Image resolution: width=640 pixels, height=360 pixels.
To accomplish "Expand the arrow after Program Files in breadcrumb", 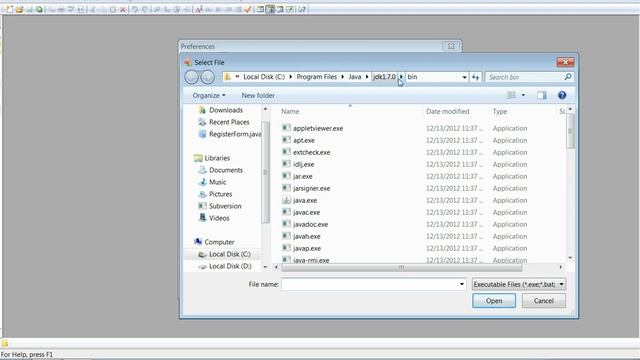I will tap(342, 77).
